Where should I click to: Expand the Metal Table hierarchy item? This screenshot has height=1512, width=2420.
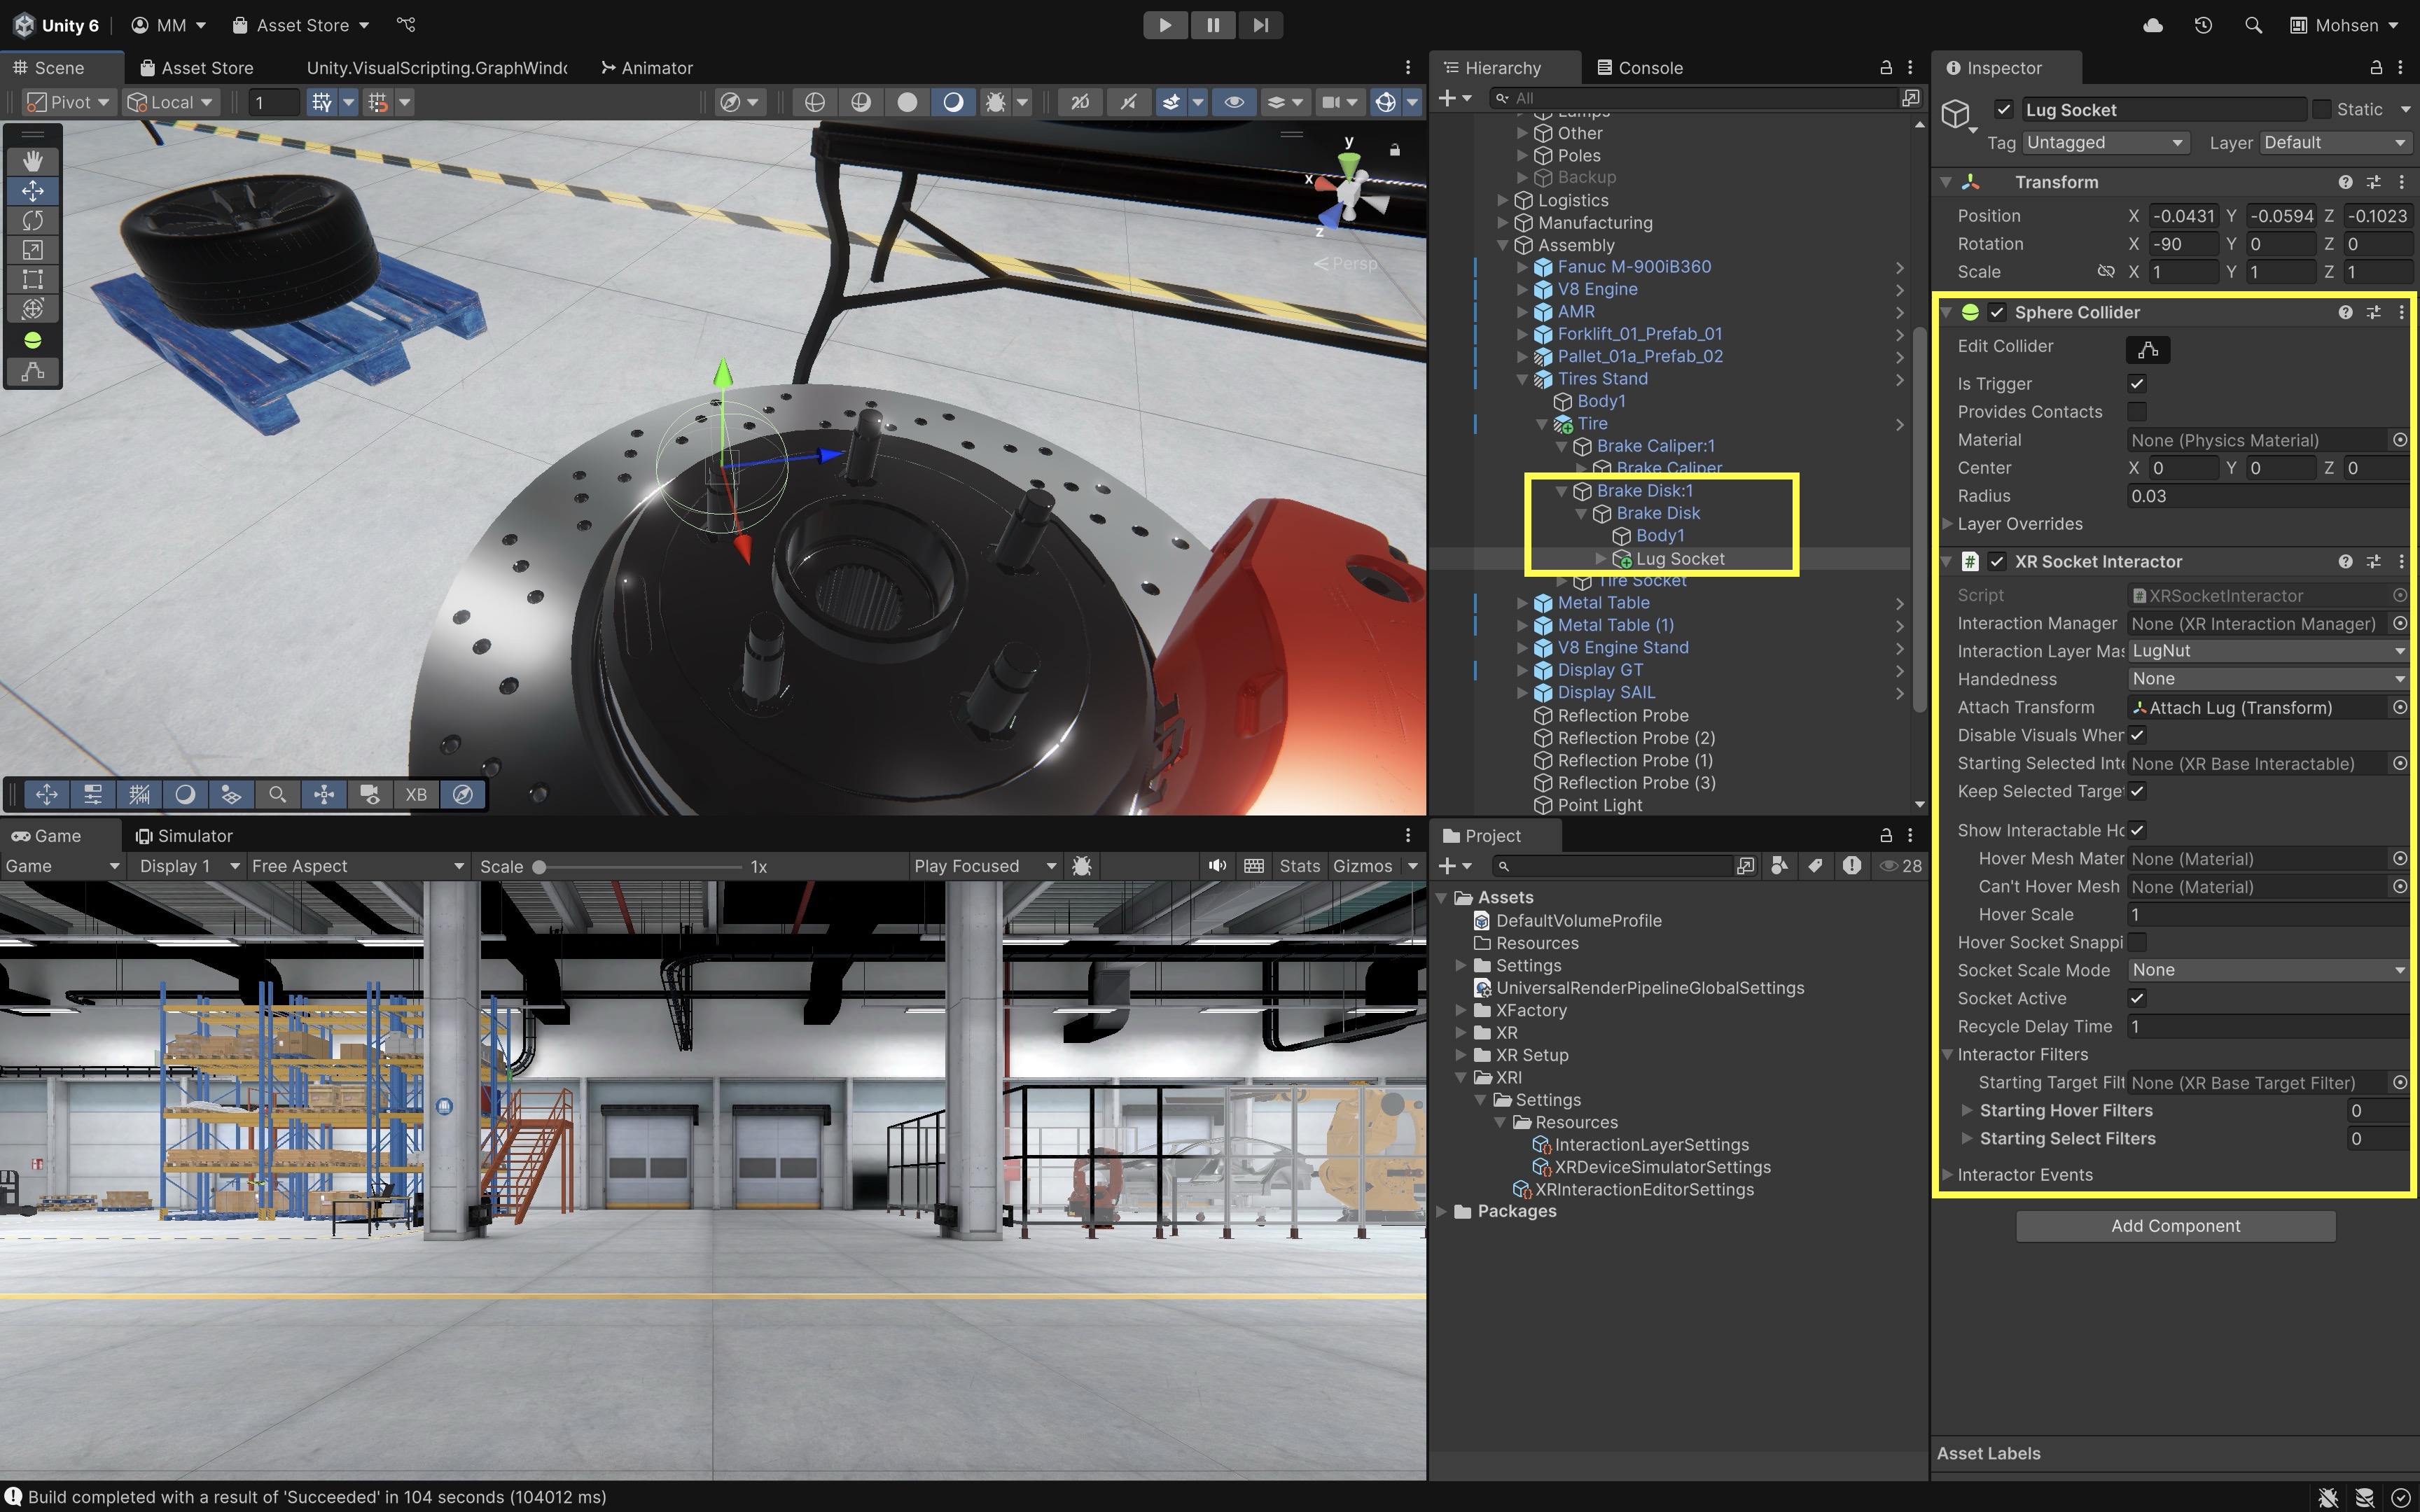point(1522,603)
